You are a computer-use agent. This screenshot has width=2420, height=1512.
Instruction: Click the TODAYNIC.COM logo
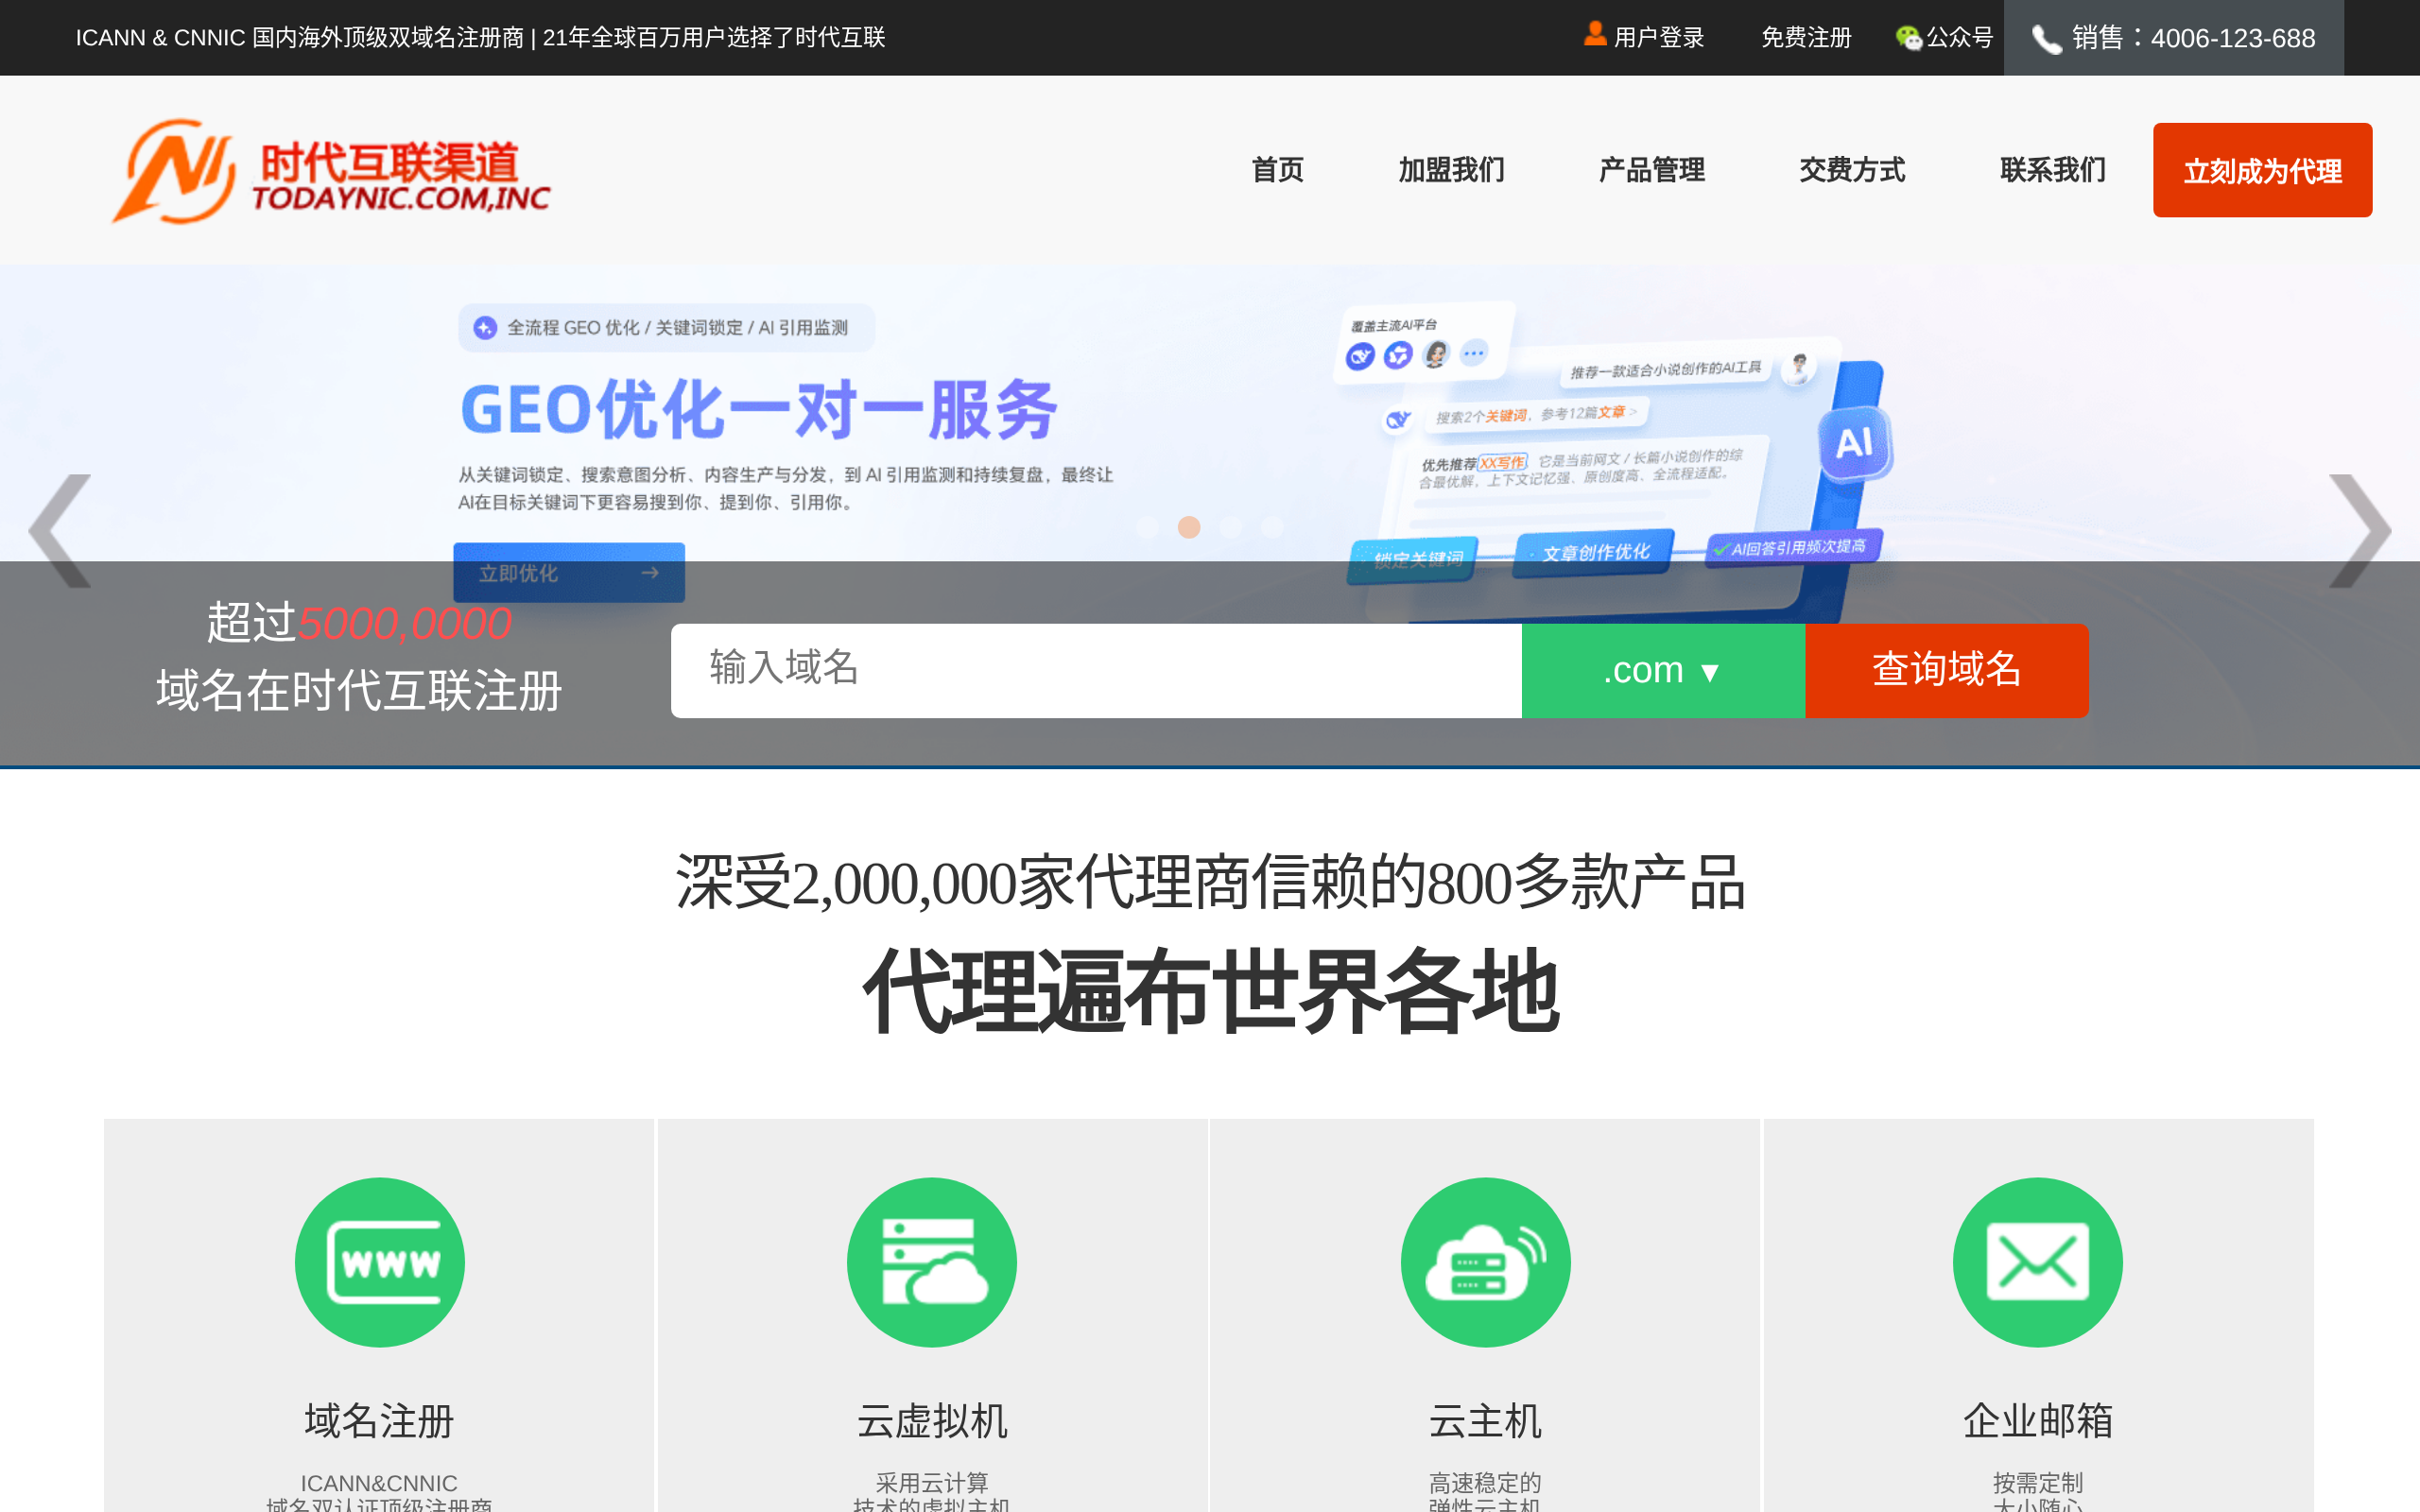(x=331, y=171)
